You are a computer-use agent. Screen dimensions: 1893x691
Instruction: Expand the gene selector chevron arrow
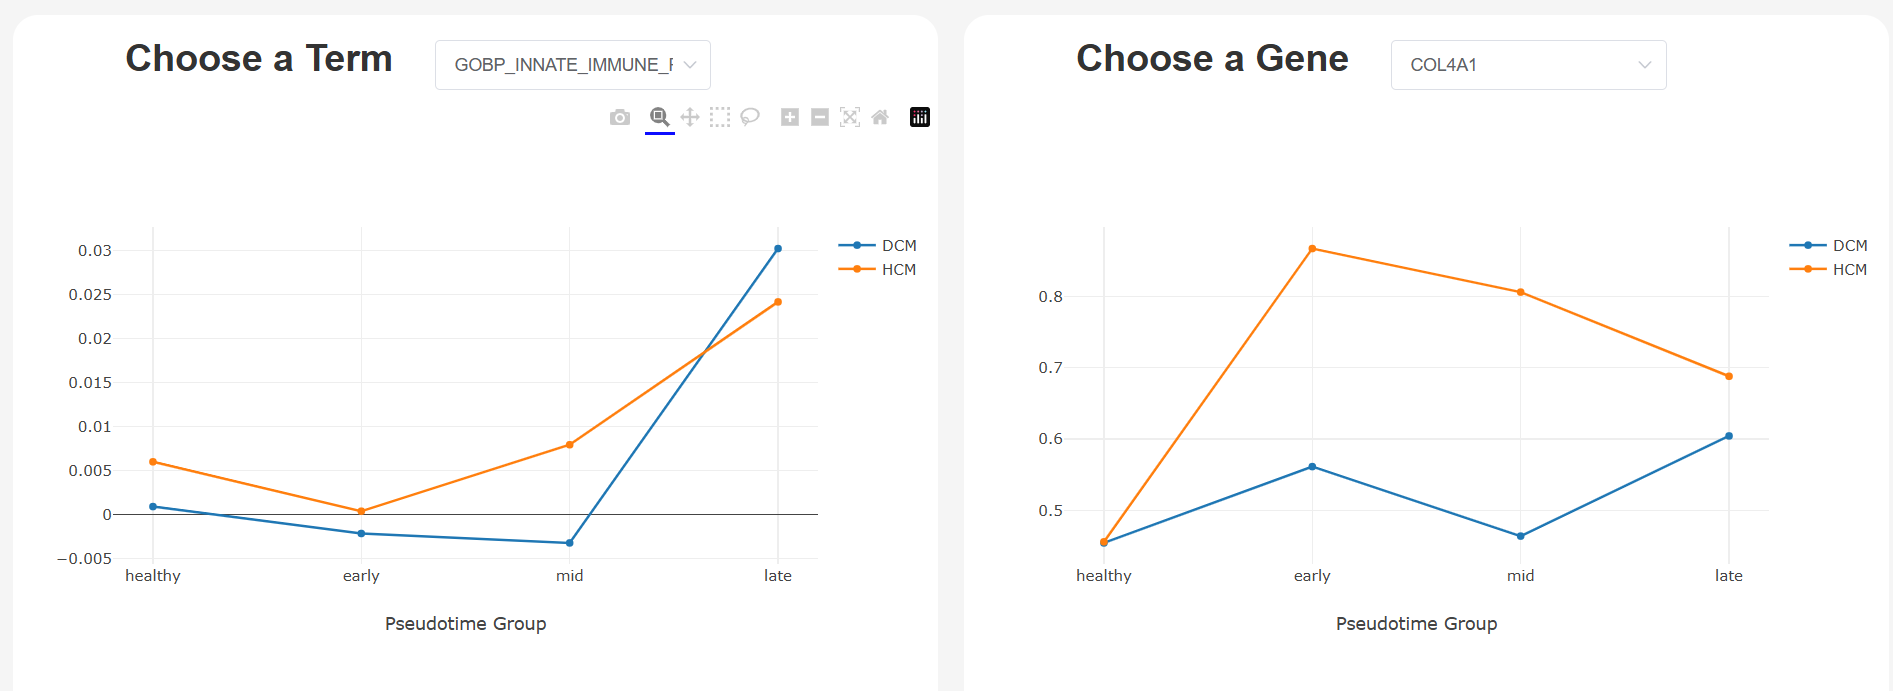(x=1645, y=65)
